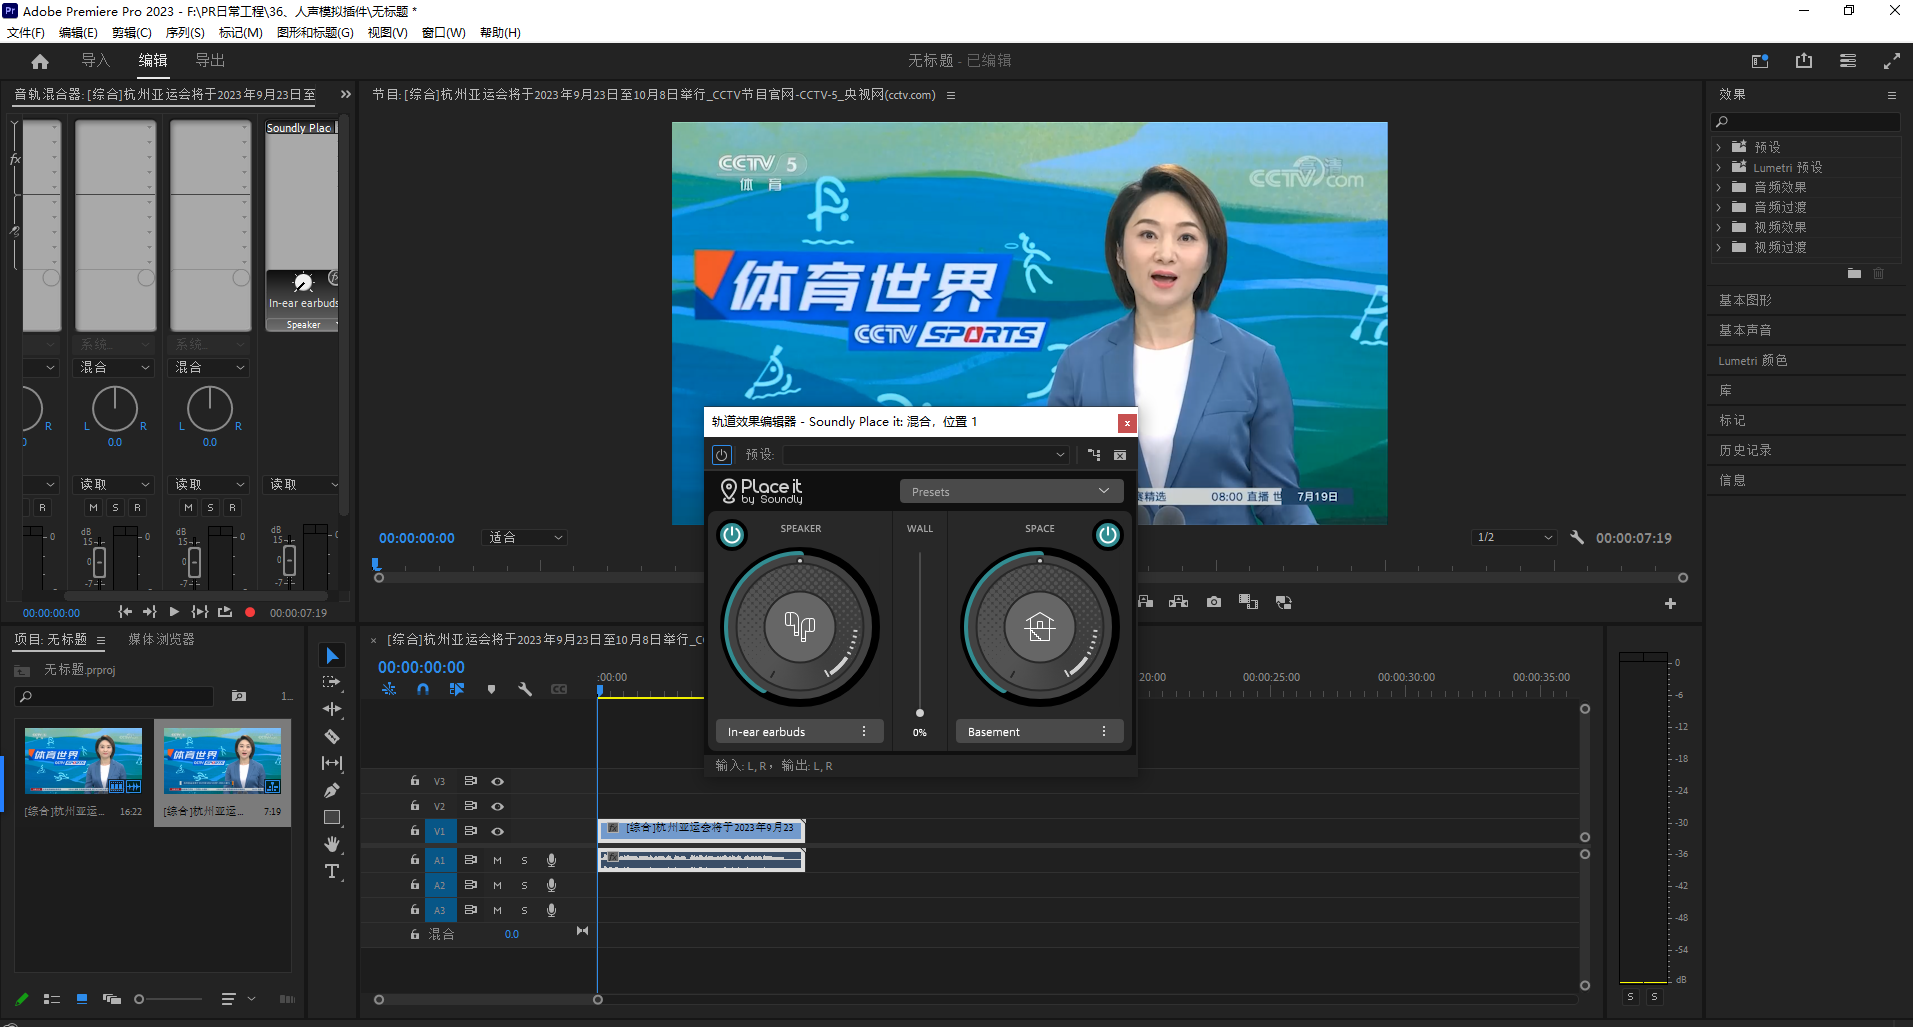
Task: Click the Effects panel search field
Action: (1806, 122)
